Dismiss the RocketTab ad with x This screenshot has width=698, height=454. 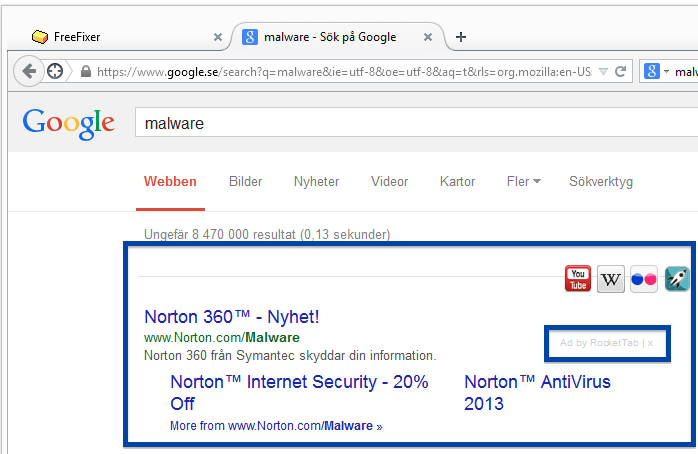click(650, 343)
